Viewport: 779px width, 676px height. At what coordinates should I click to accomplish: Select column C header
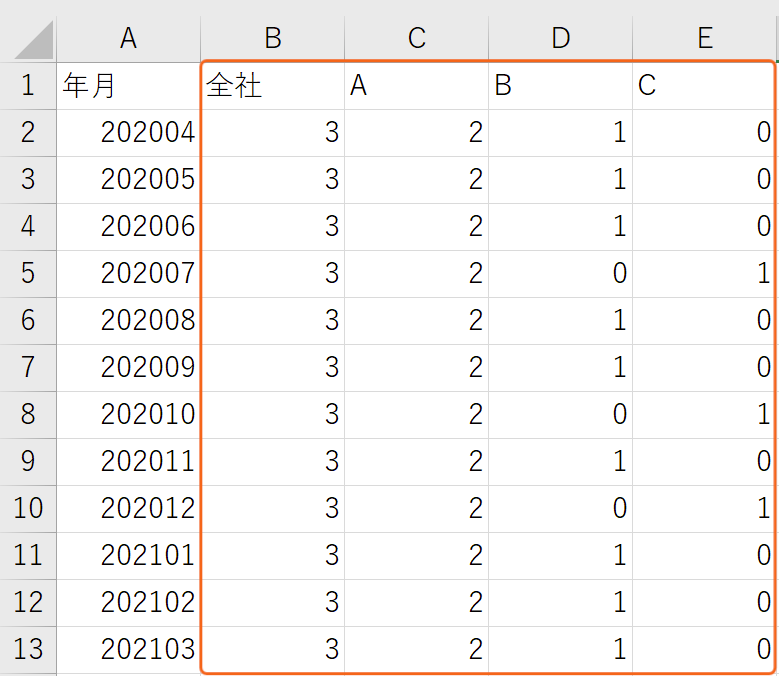[417, 39]
